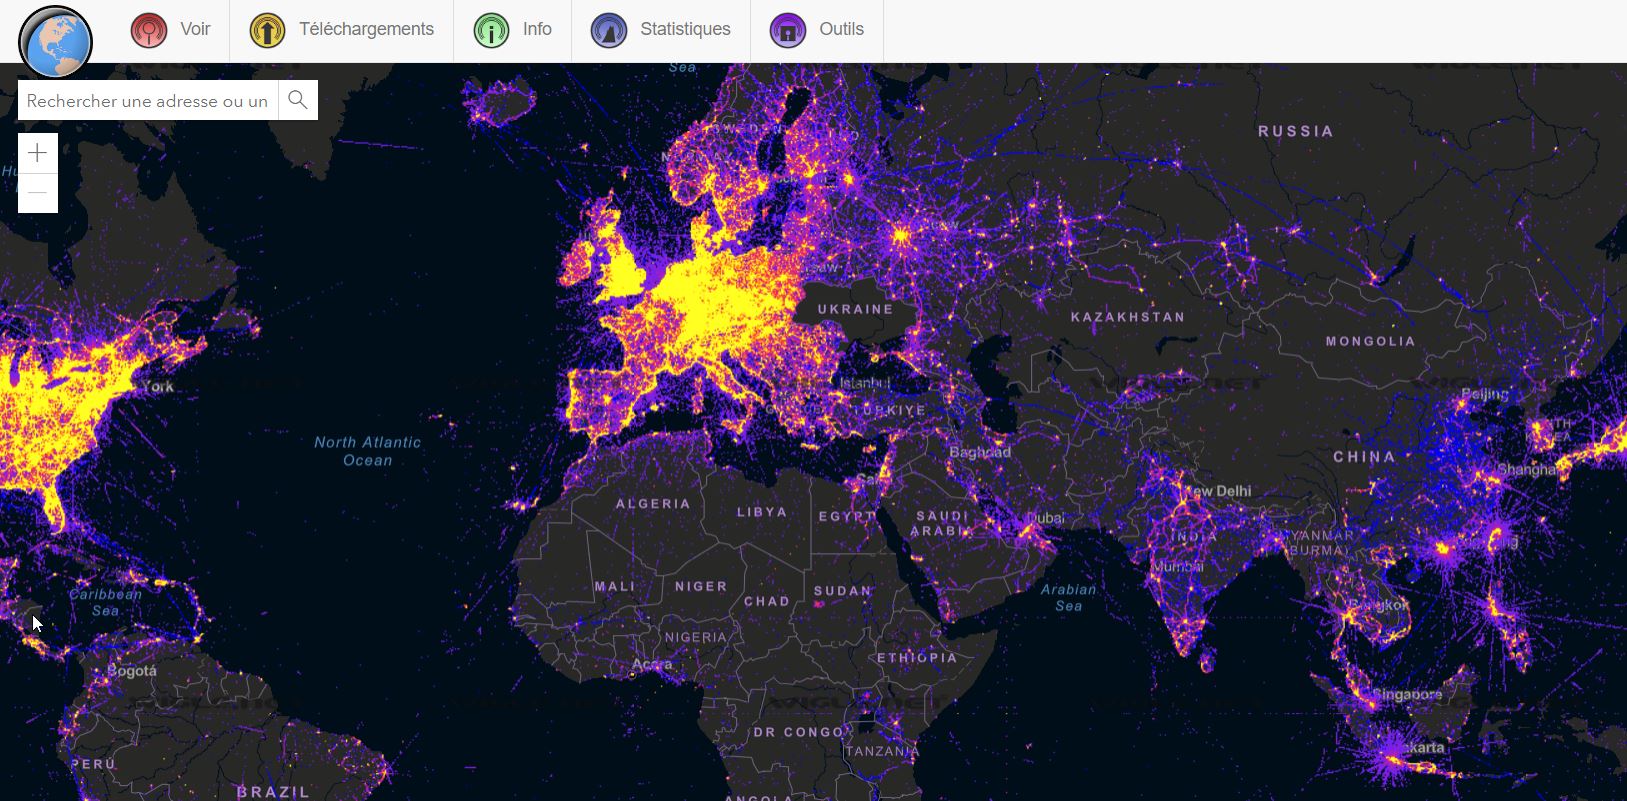
Task: Zoom out with the minus button
Action: click(x=38, y=193)
